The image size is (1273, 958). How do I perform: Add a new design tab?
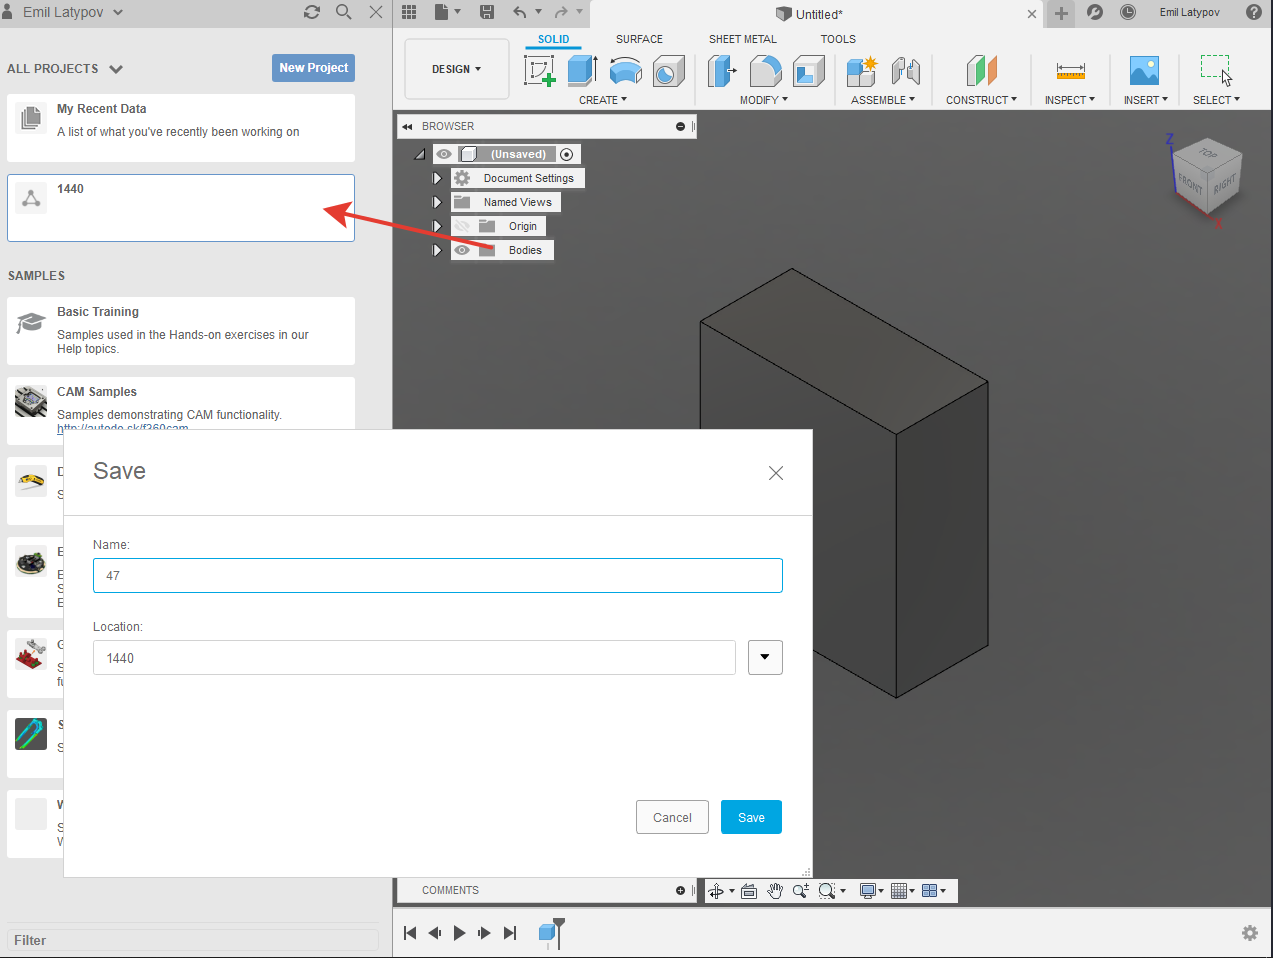point(1061,13)
